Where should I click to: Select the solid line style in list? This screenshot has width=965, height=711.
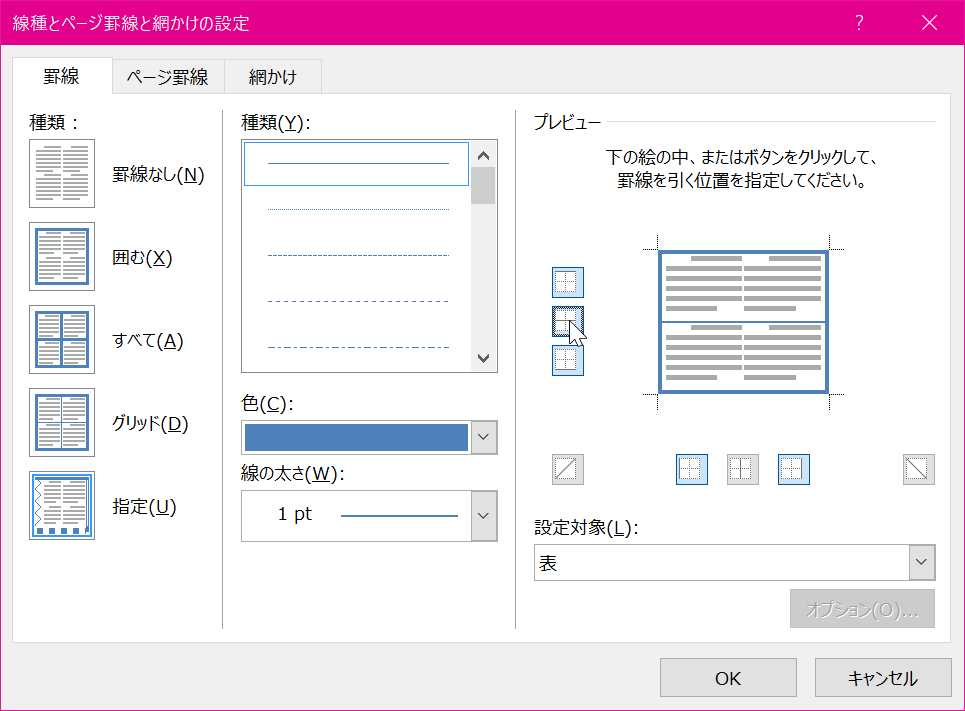pyautogui.click(x=356, y=164)
